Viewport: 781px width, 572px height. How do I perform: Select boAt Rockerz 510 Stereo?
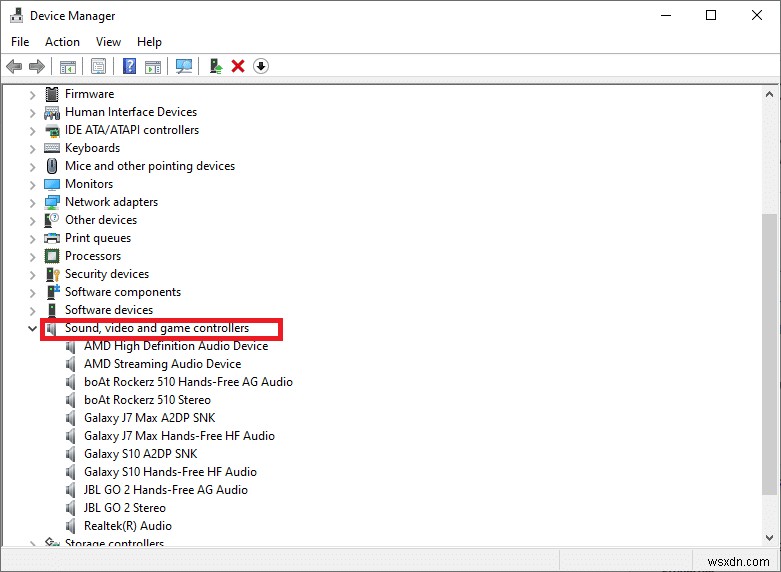pos(147,400)
